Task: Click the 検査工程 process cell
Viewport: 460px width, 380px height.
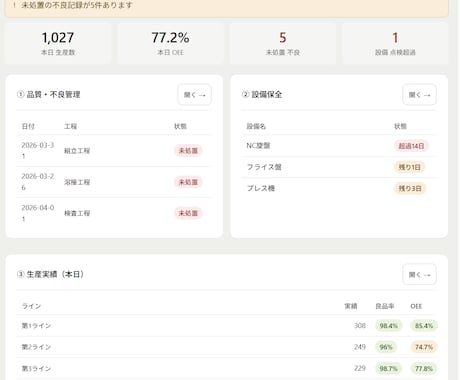Action: (x=77, y=213)
